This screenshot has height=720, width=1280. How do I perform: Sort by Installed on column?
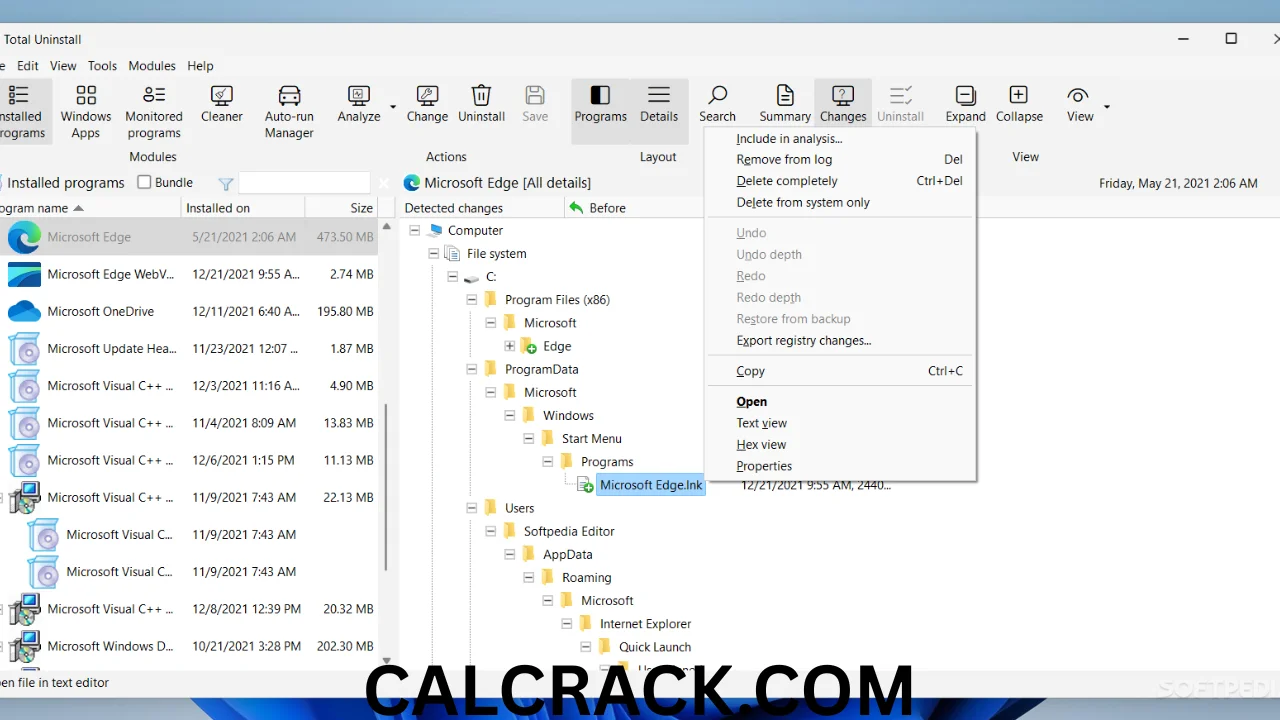tap(243, 208)
